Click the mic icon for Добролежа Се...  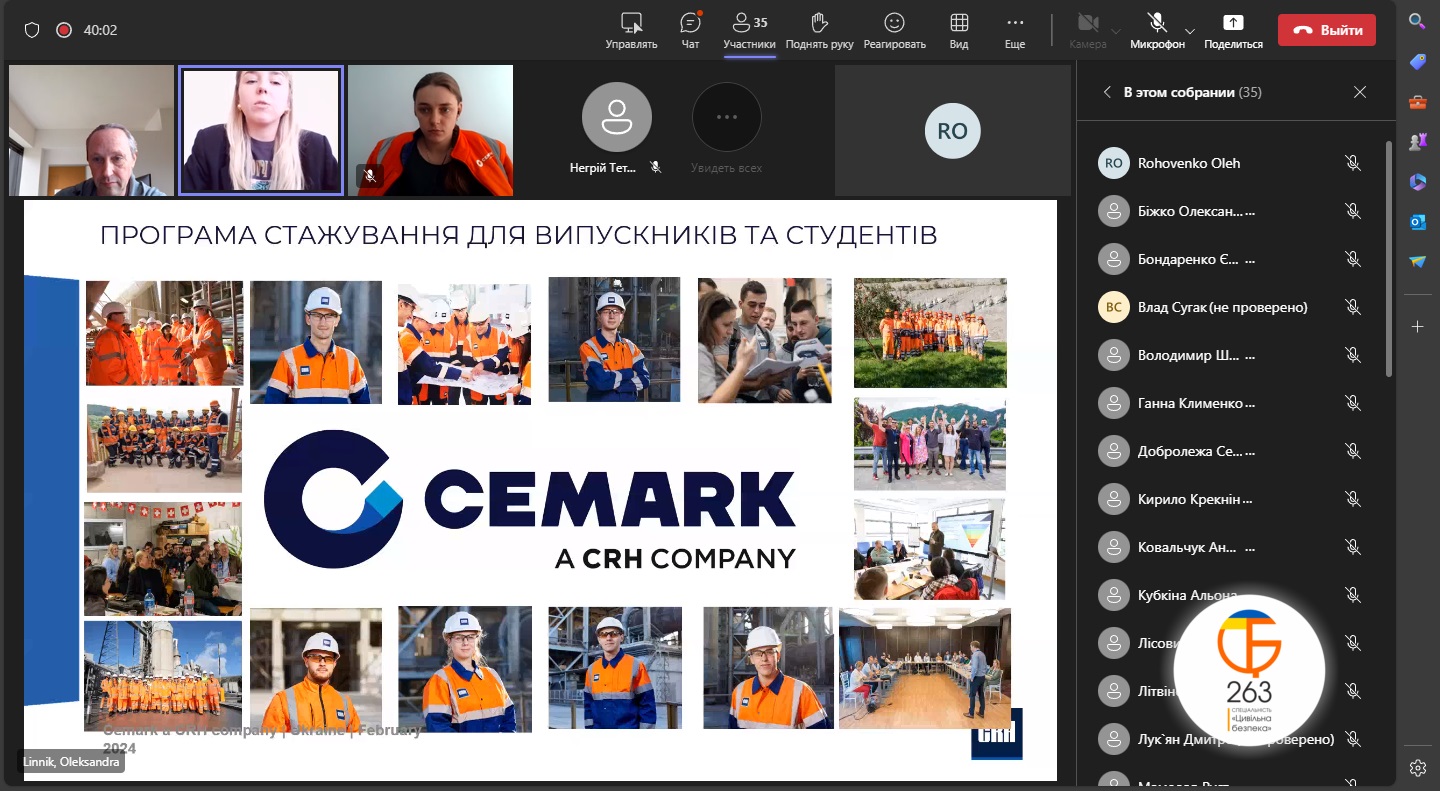[x=1353, y=451]
